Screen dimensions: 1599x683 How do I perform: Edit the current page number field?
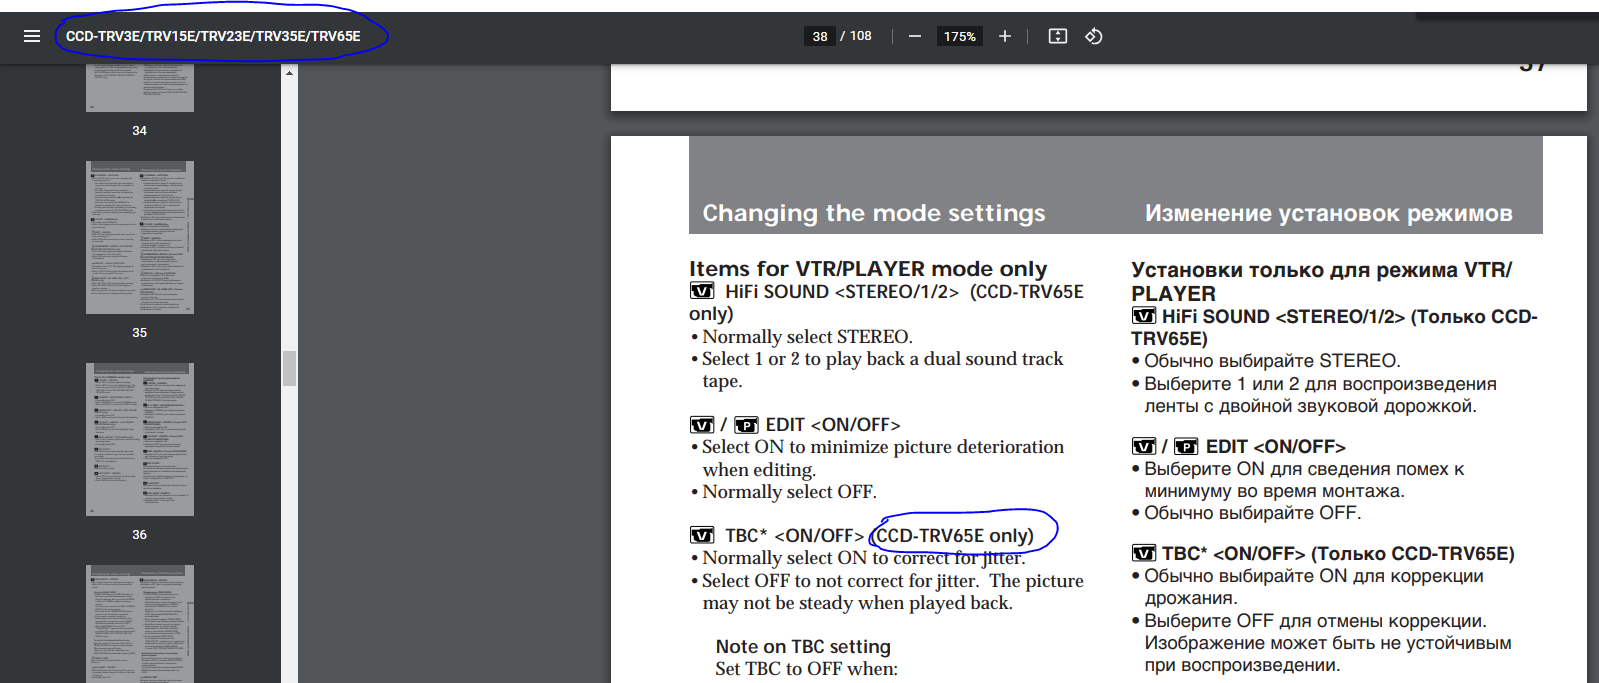click(x=820, y=36)
